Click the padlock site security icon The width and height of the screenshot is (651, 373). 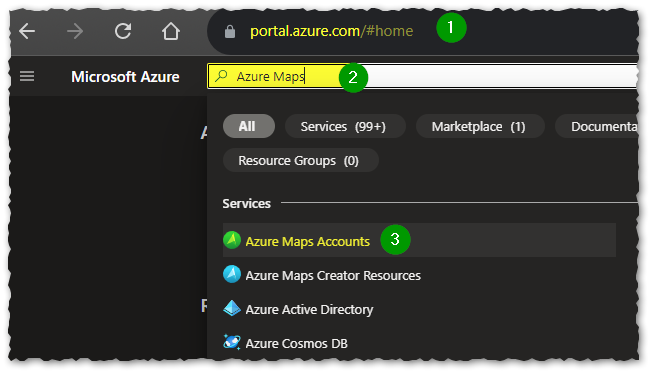(230, 32)
